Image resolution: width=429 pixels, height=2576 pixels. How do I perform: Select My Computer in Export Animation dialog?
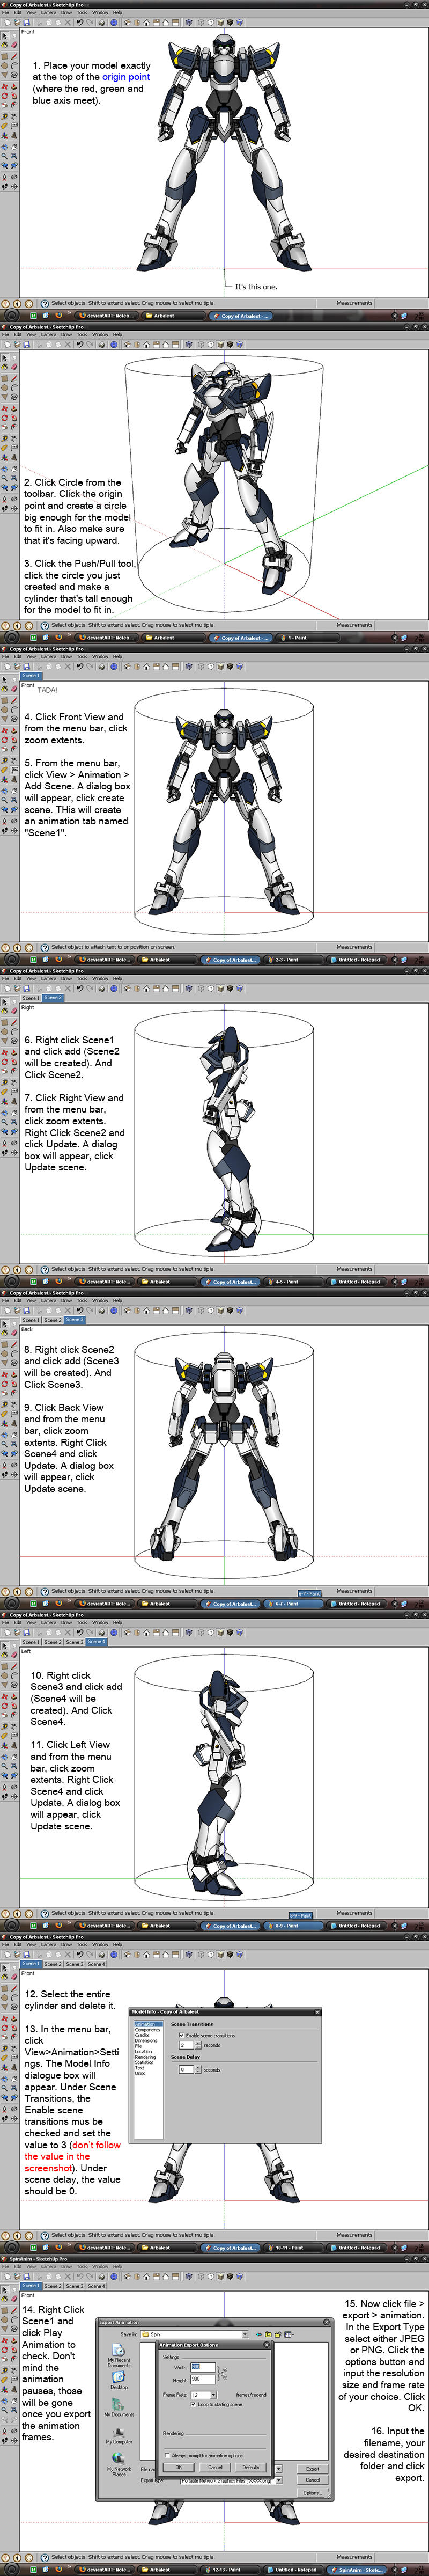pyautogui.click(x=119, y=2436)
